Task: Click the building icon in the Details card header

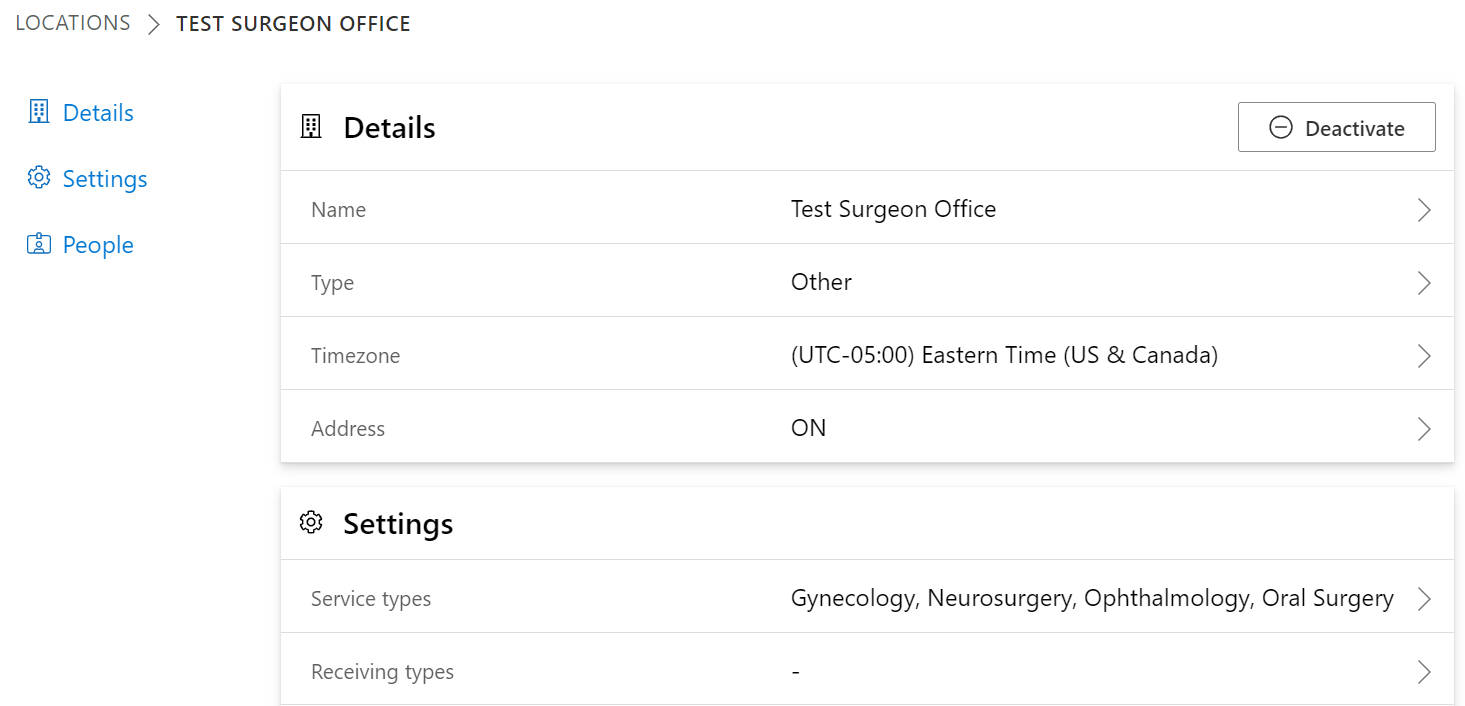Action: tap(310, 126)
